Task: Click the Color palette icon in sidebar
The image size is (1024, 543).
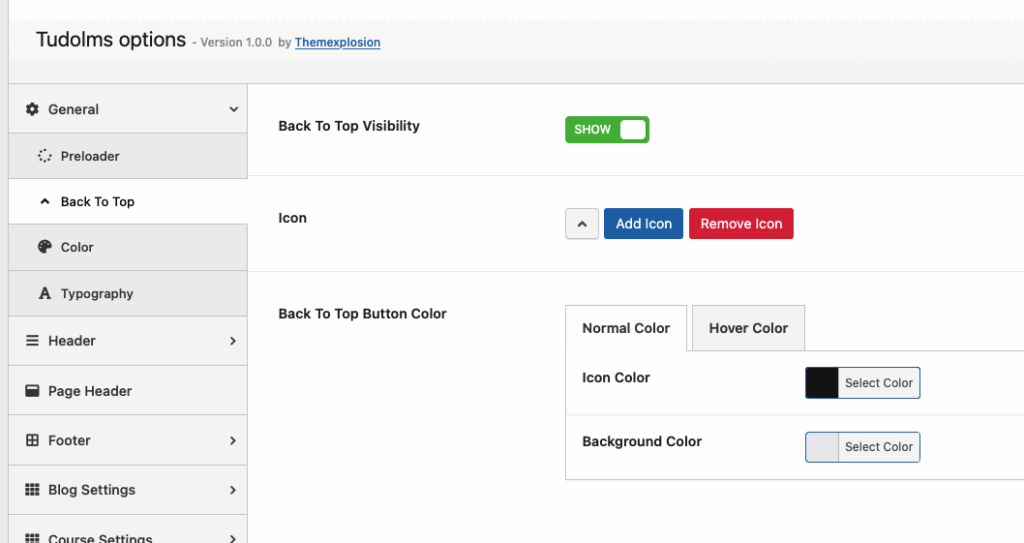Action: coord(44,247)
